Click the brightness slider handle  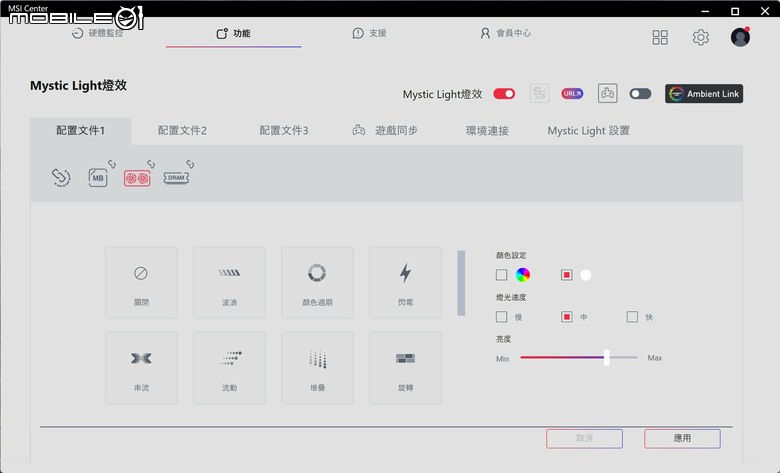click(x=606, y=358)
